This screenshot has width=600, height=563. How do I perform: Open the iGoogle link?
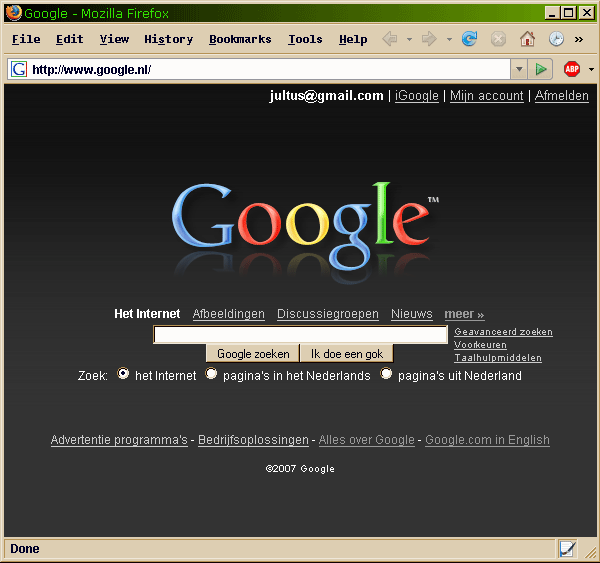pos(417,95)
